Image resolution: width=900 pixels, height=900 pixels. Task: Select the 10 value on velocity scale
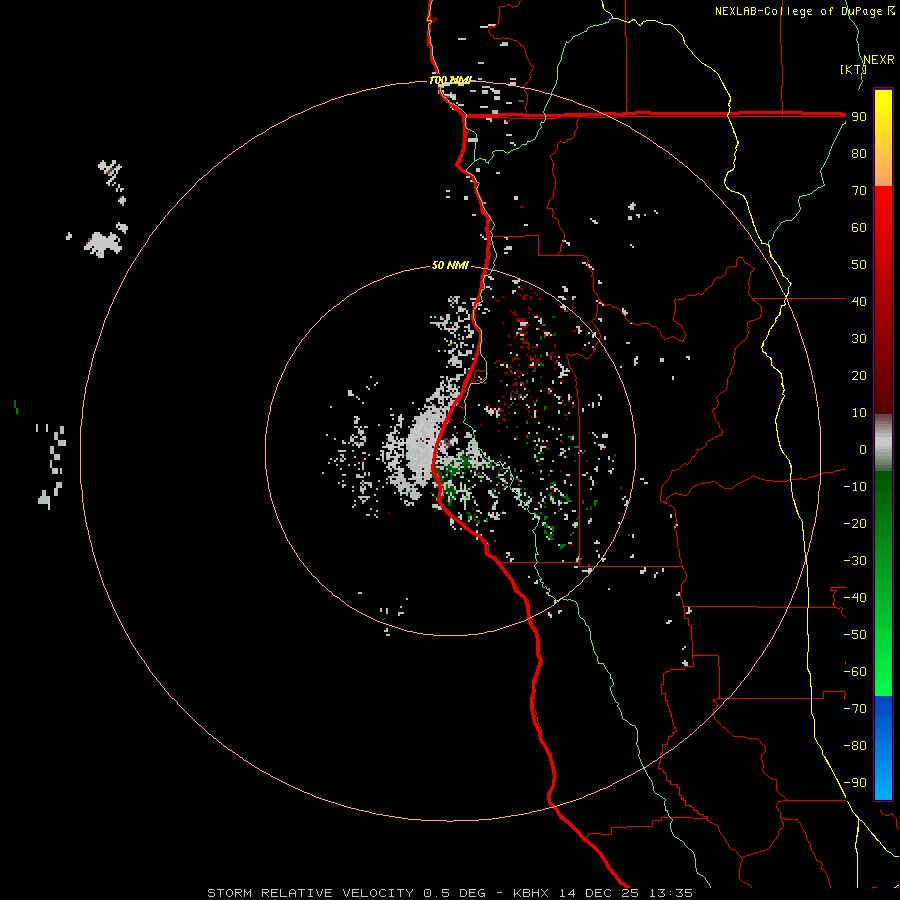pos(859,413)
